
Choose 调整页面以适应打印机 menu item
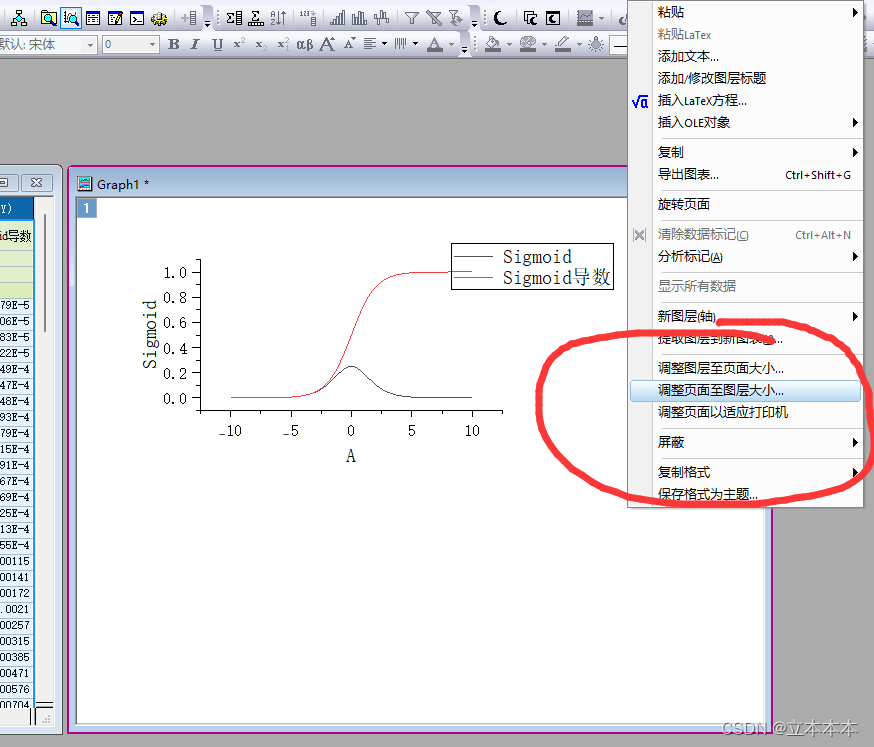pyautogui.click(x=746, y=413)
